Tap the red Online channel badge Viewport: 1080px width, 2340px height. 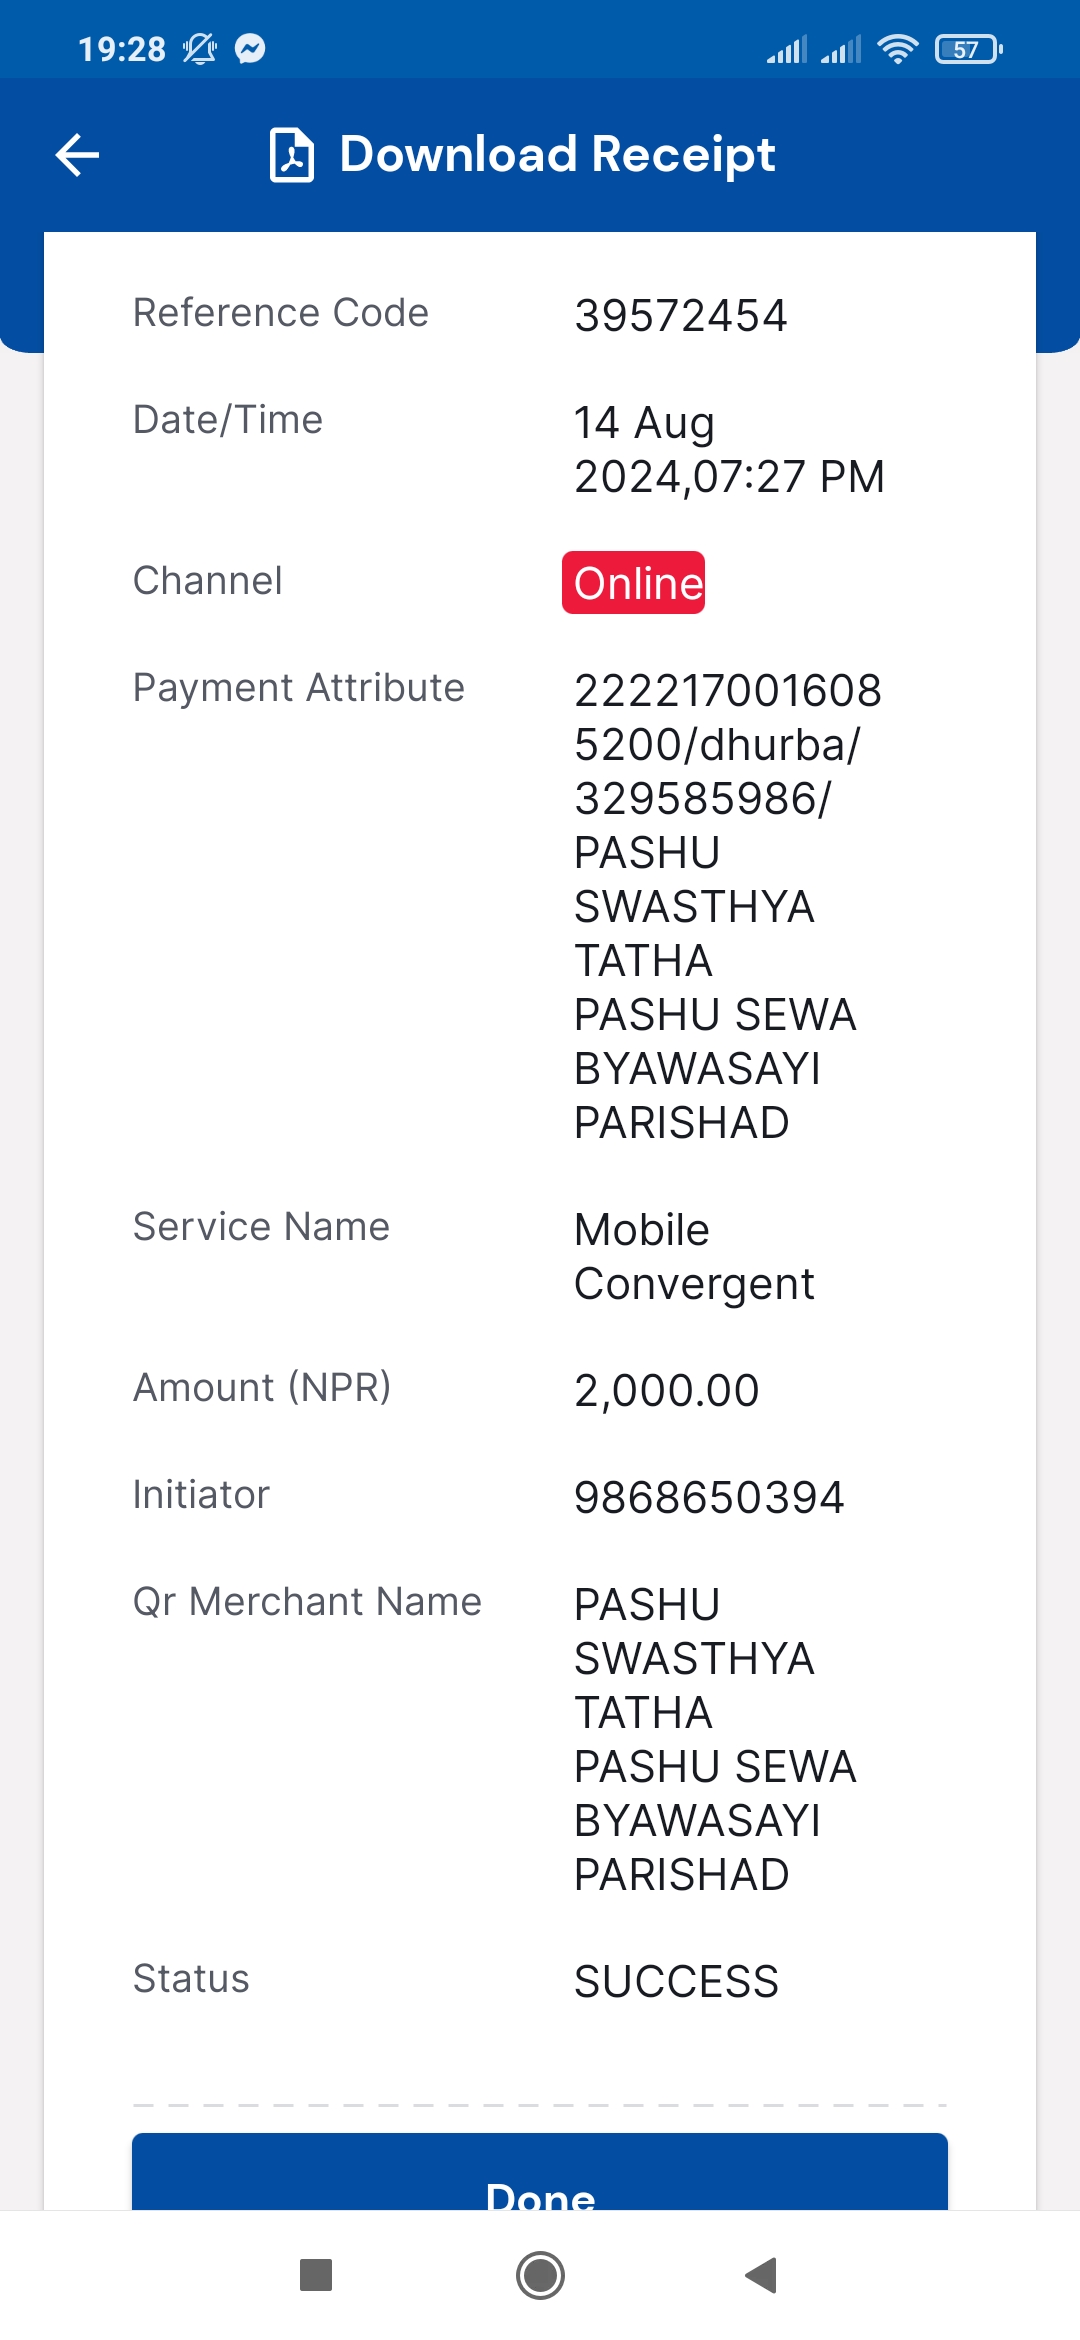pyautogui.click(x=633, y=582)
